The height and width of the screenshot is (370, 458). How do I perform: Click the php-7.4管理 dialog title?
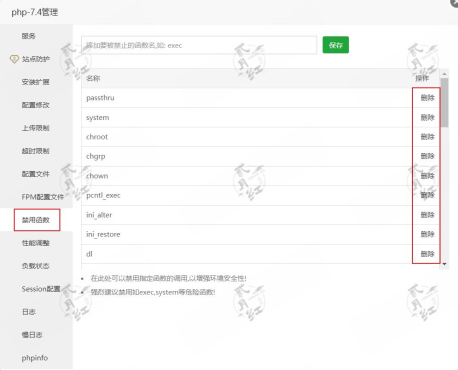[x=35, y=12]
